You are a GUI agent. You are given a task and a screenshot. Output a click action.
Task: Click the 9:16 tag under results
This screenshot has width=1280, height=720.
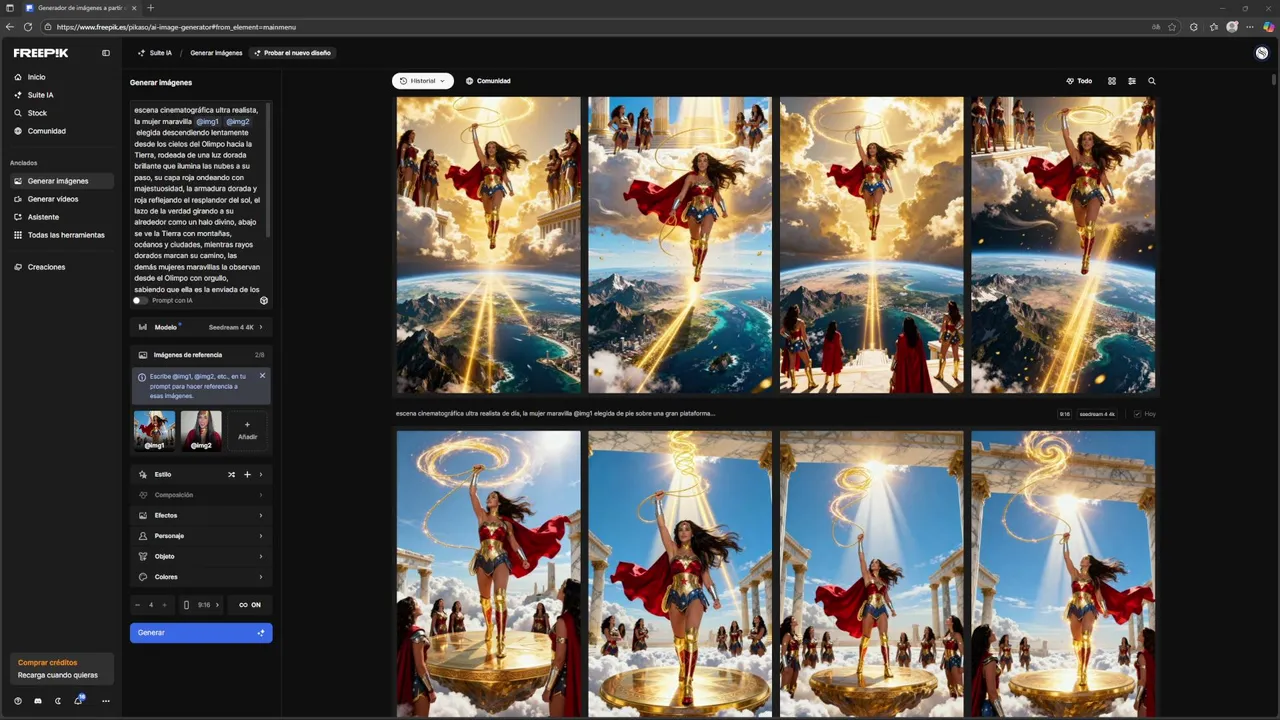1065,414
